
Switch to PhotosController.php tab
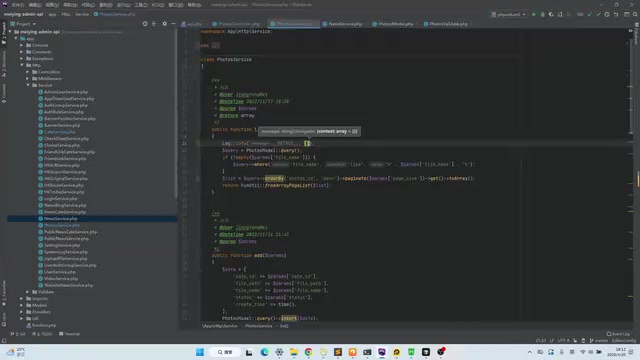(236, 24)
